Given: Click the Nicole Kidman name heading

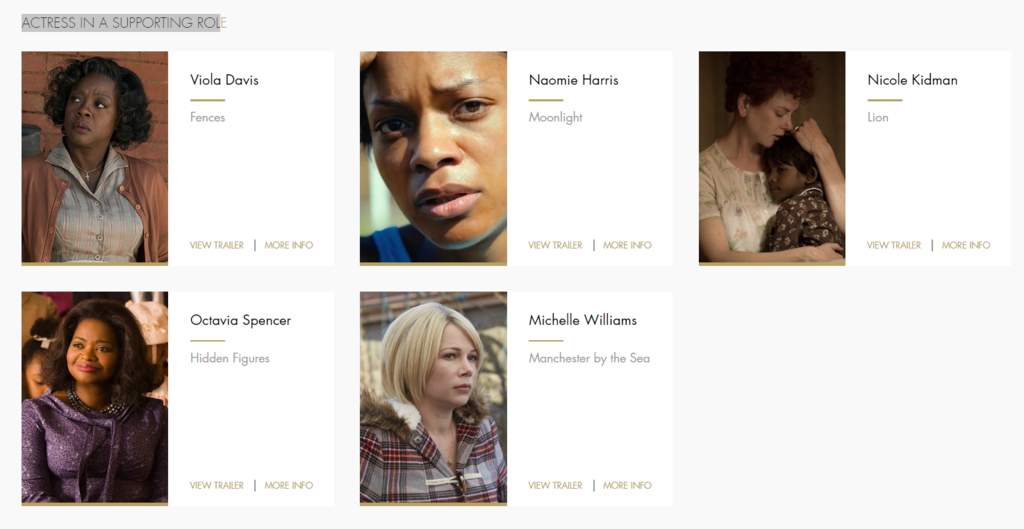Looking at the screenshot, I should [912, 80].
